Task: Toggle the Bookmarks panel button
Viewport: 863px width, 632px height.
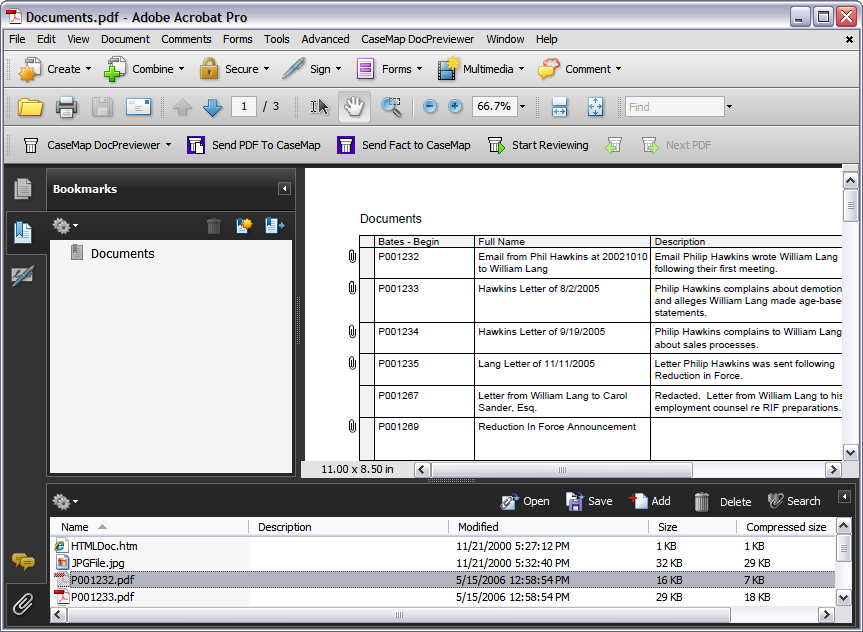Action: [x=23, y=233]
